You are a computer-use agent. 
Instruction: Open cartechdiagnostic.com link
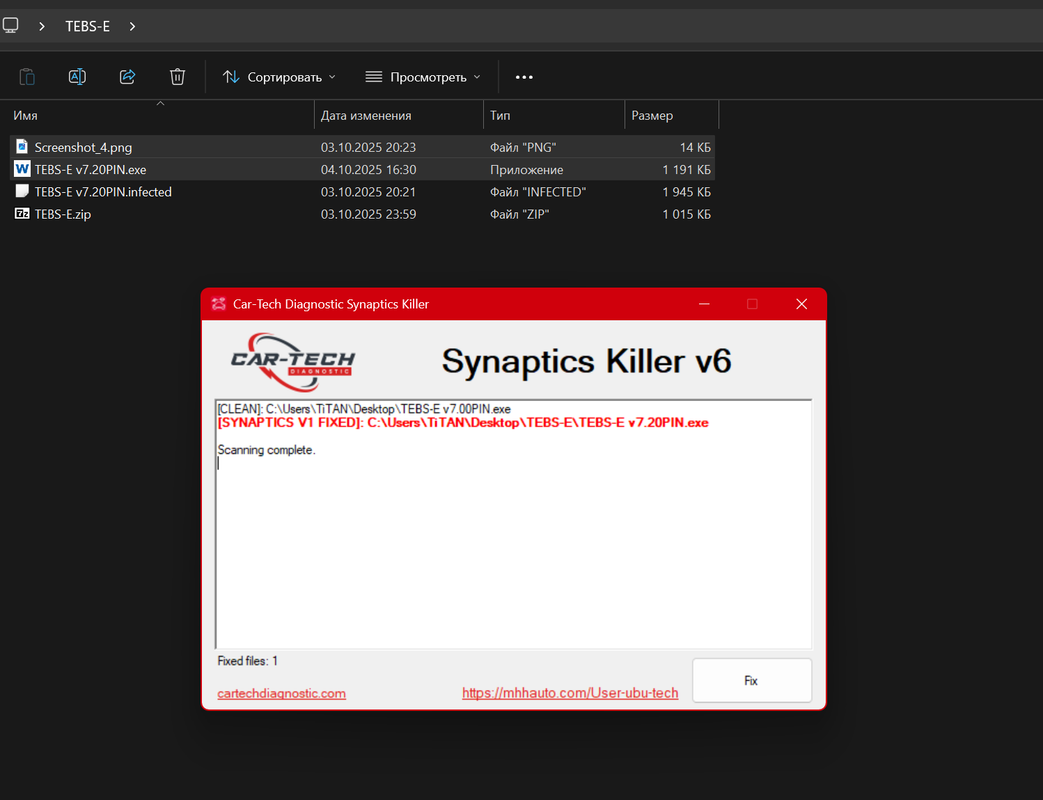tap(281, 693)
